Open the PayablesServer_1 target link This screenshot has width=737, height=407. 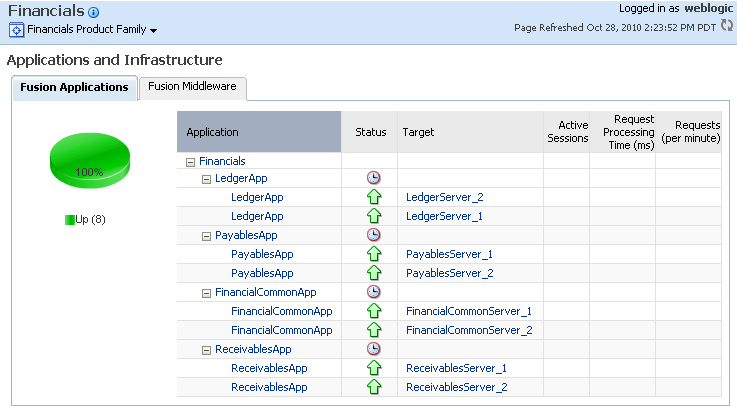pos(449,254)
